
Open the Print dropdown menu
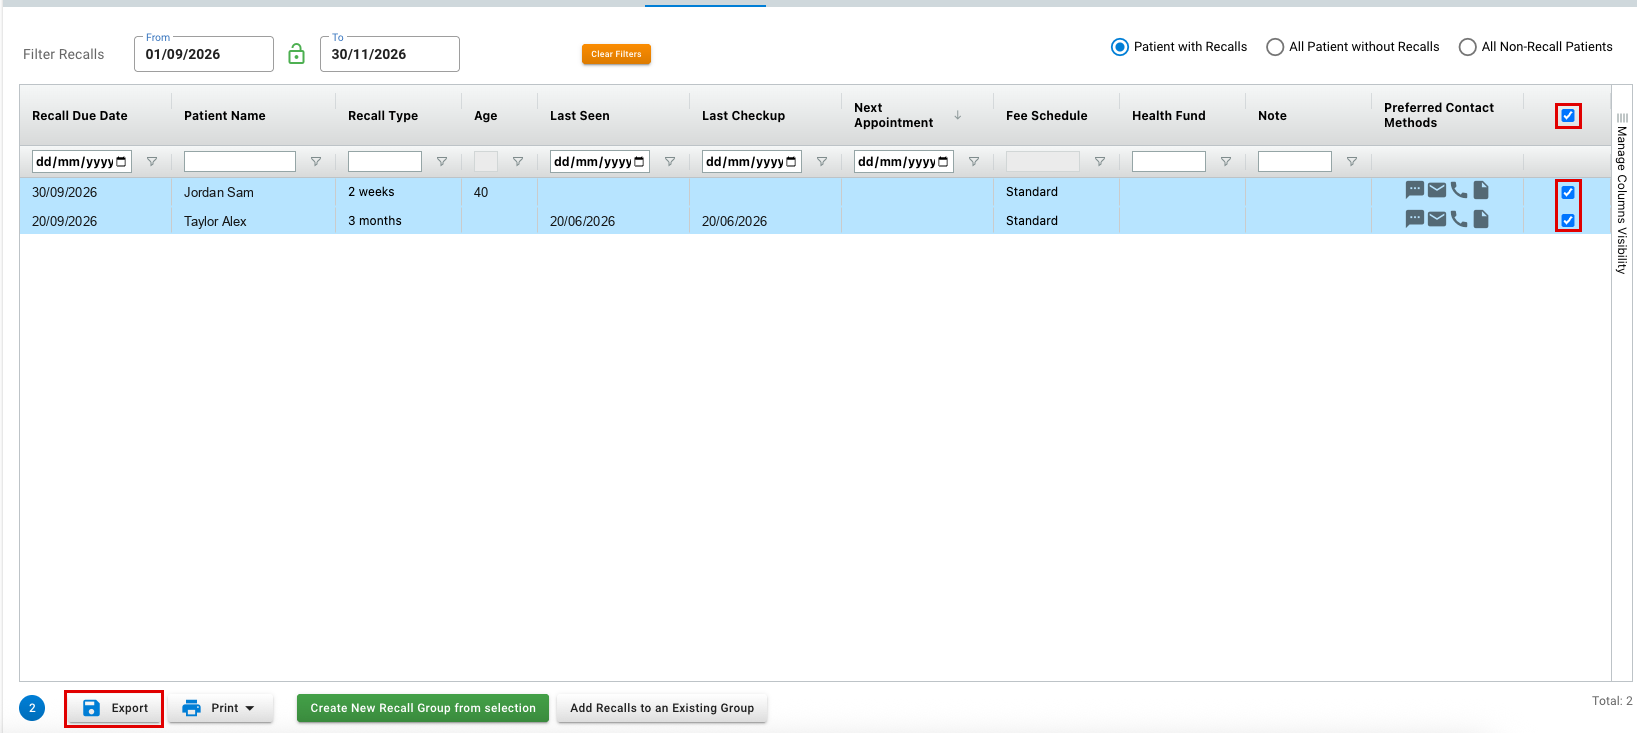click(x=220, y=708)
